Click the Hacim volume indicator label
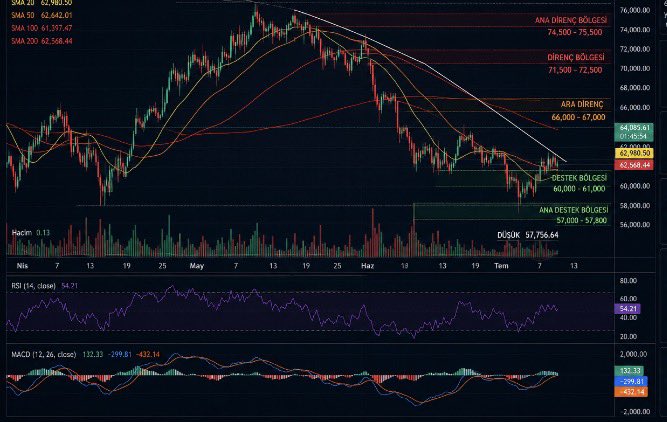The image size is (667, 422). (31, 233)
